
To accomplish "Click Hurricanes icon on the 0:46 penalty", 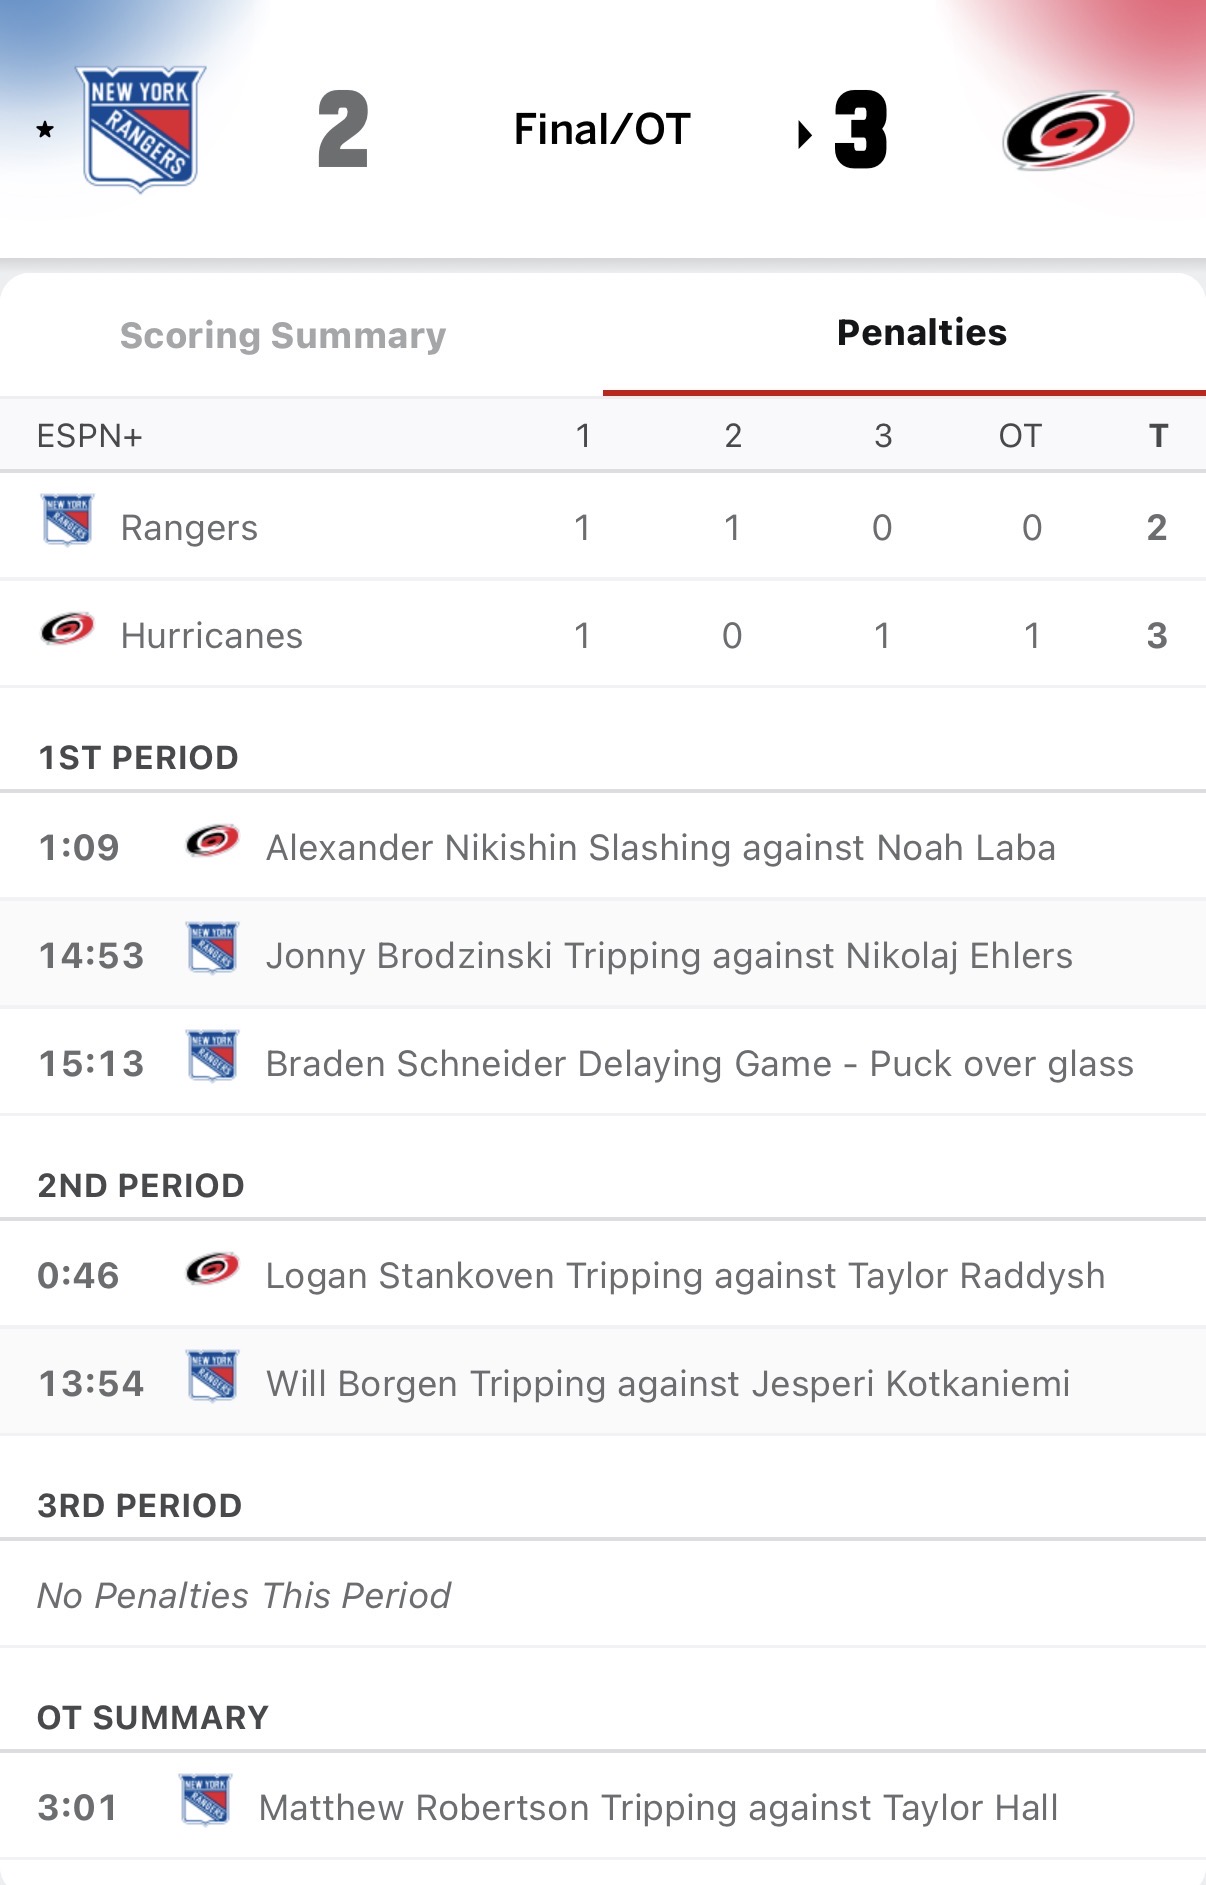I will point(212,1270).
